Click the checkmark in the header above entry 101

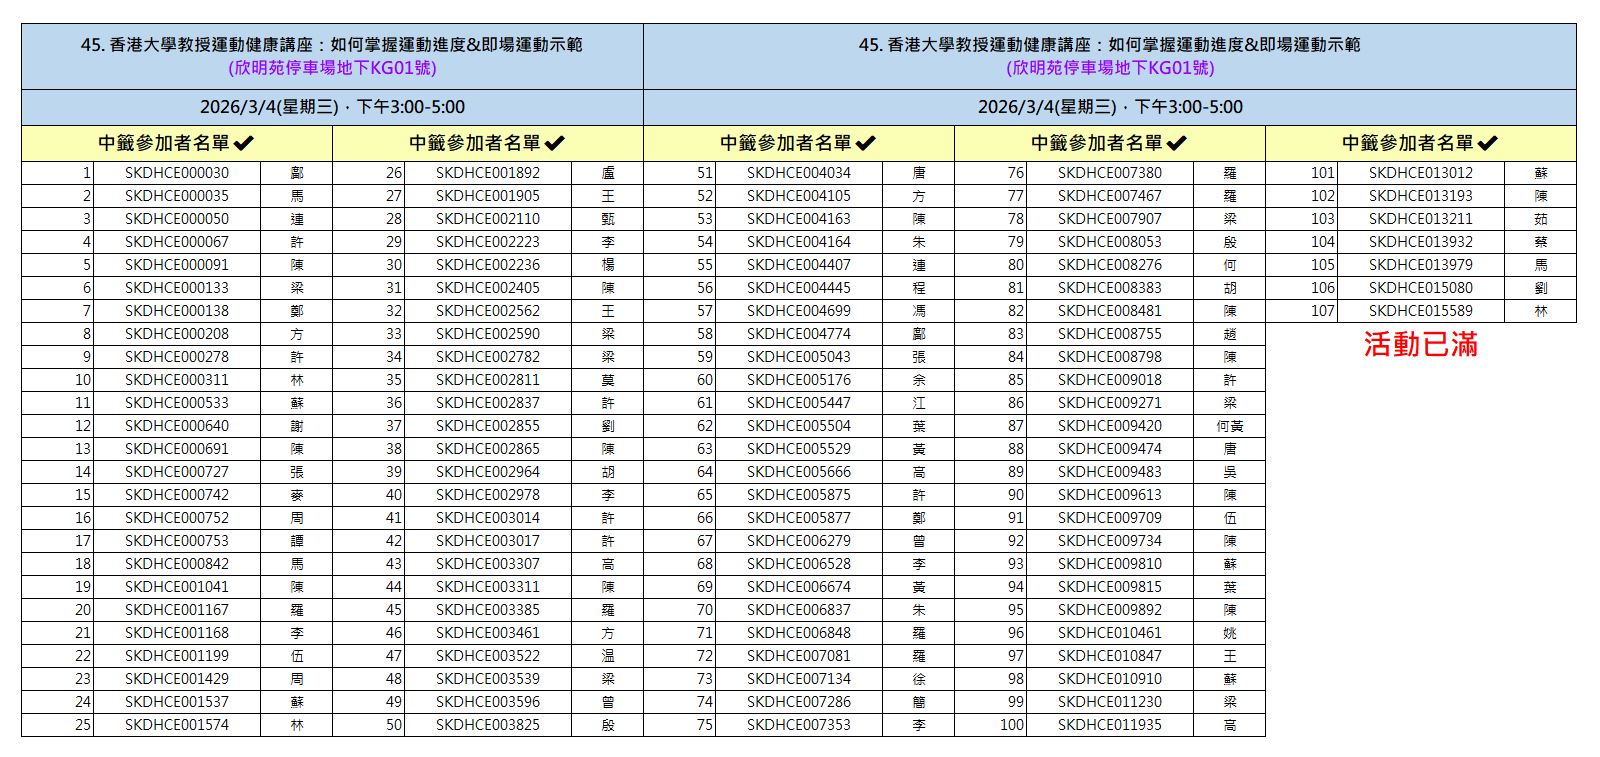1488,143
